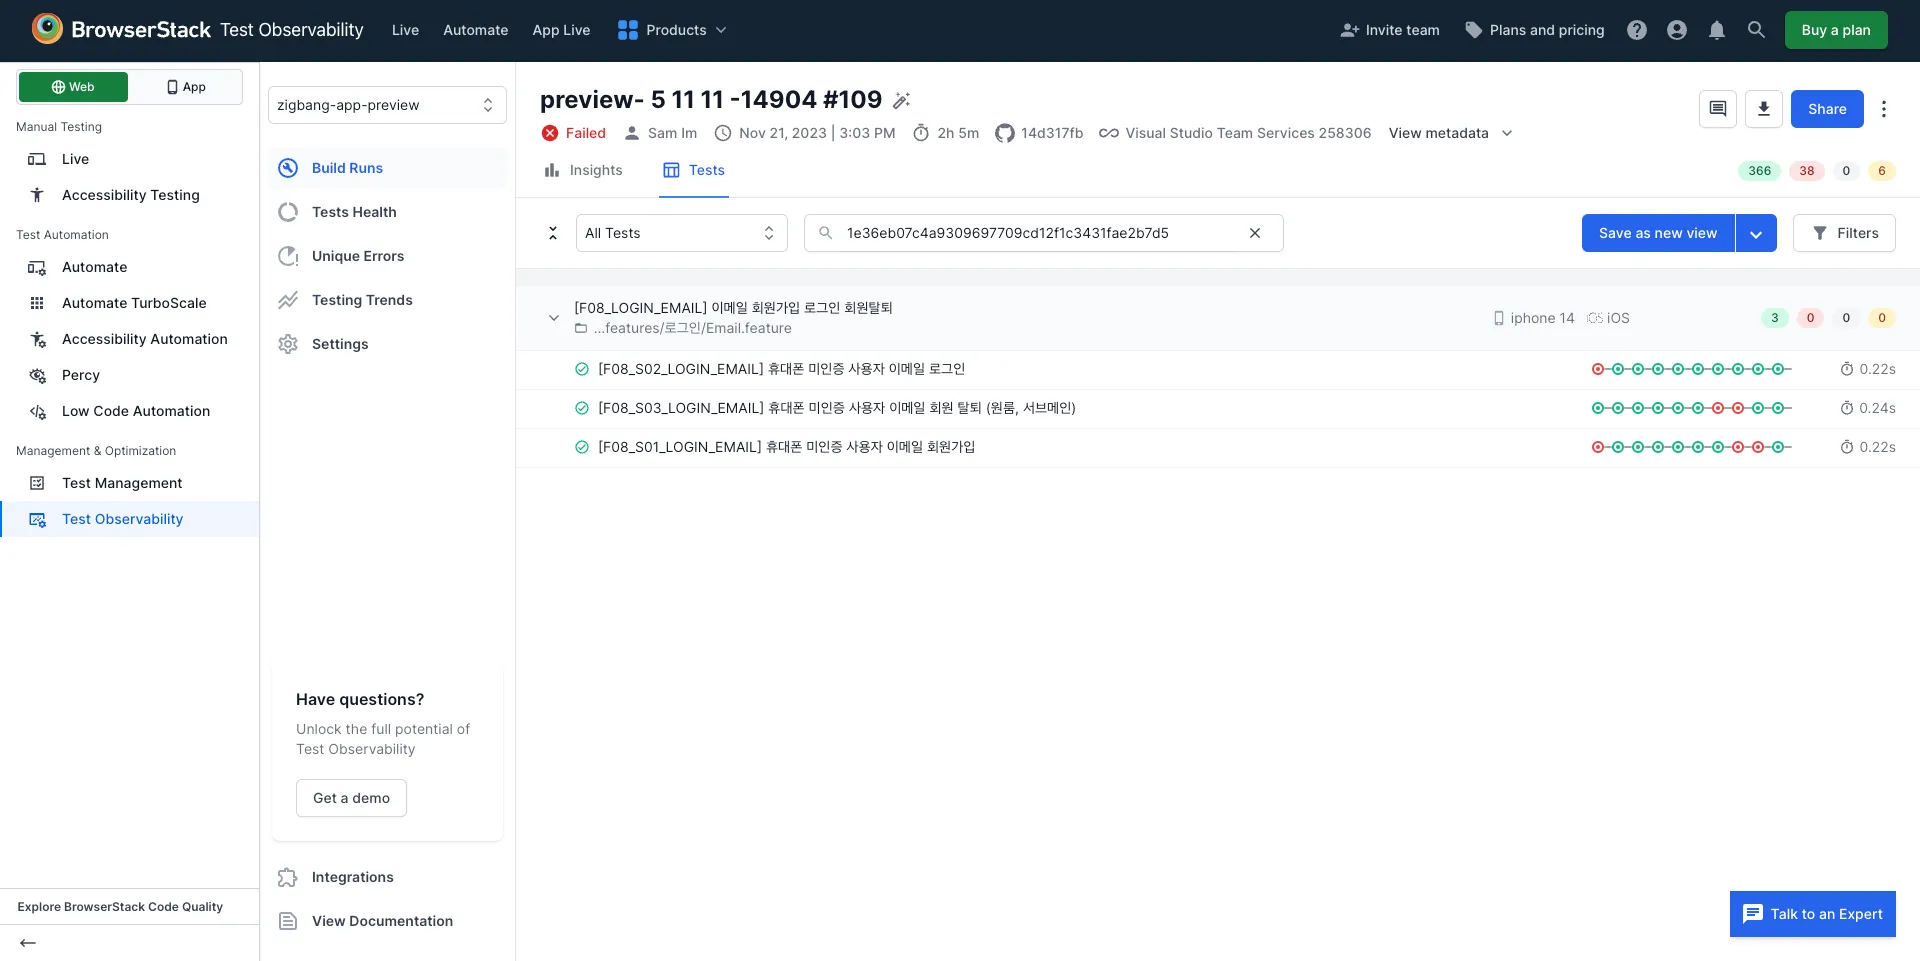The width and height of the screenshot is (1920, 961).
Task: Switch to the Insights tab
Action: pos(583,170)
